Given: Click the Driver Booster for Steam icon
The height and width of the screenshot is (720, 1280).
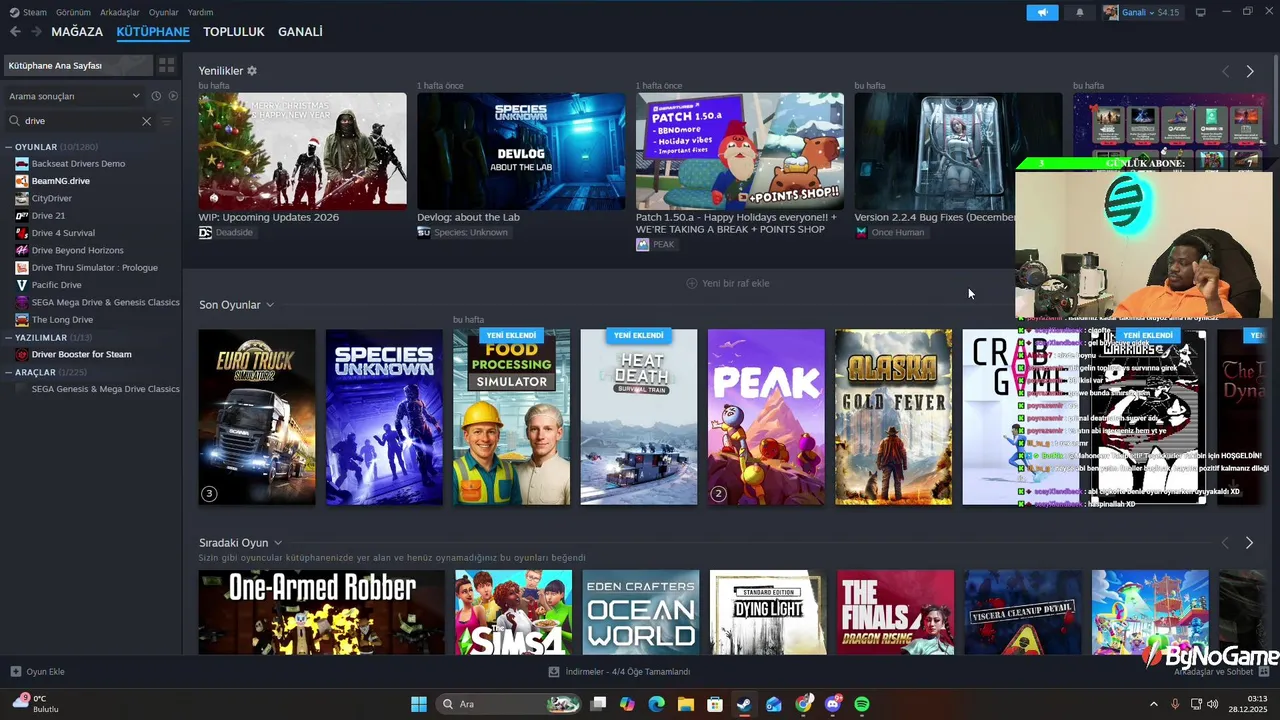Looking at the screenshot, I should [22, 354].
